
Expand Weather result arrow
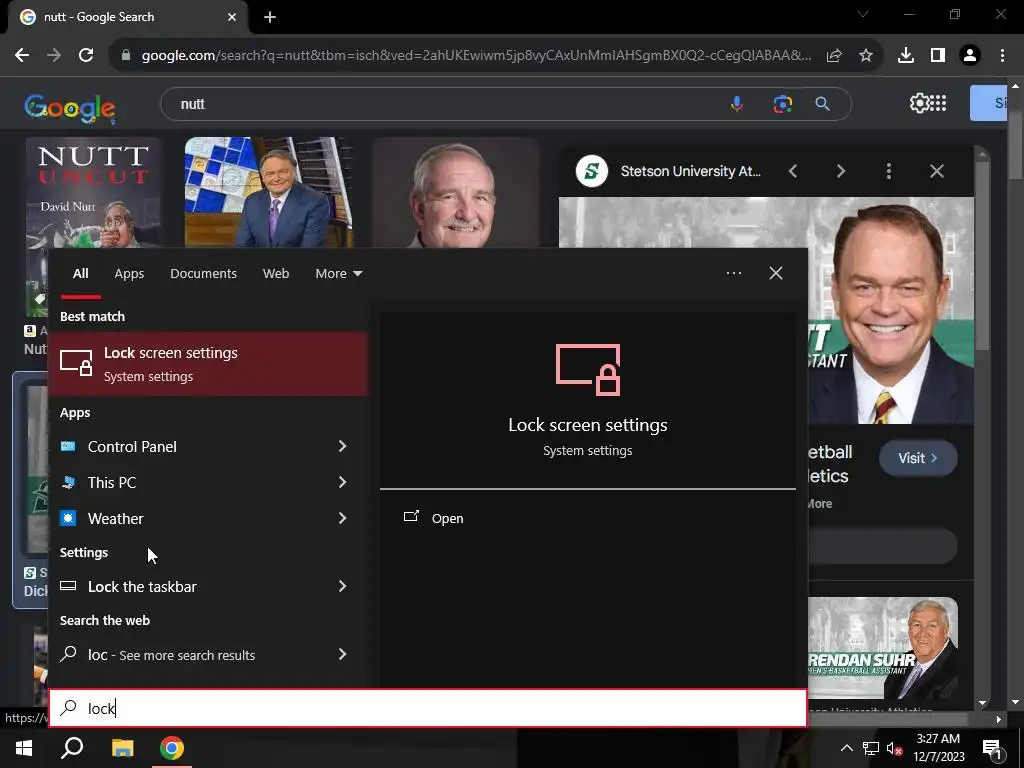pyautogui.click(x=342, y=518)
